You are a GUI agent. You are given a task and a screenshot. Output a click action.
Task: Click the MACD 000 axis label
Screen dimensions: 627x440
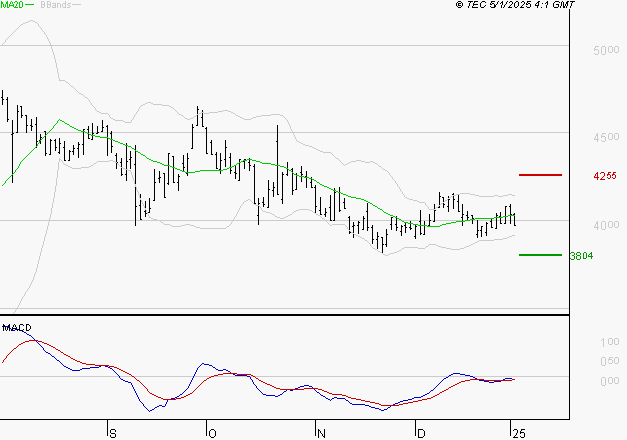click(x=610, y=381)
